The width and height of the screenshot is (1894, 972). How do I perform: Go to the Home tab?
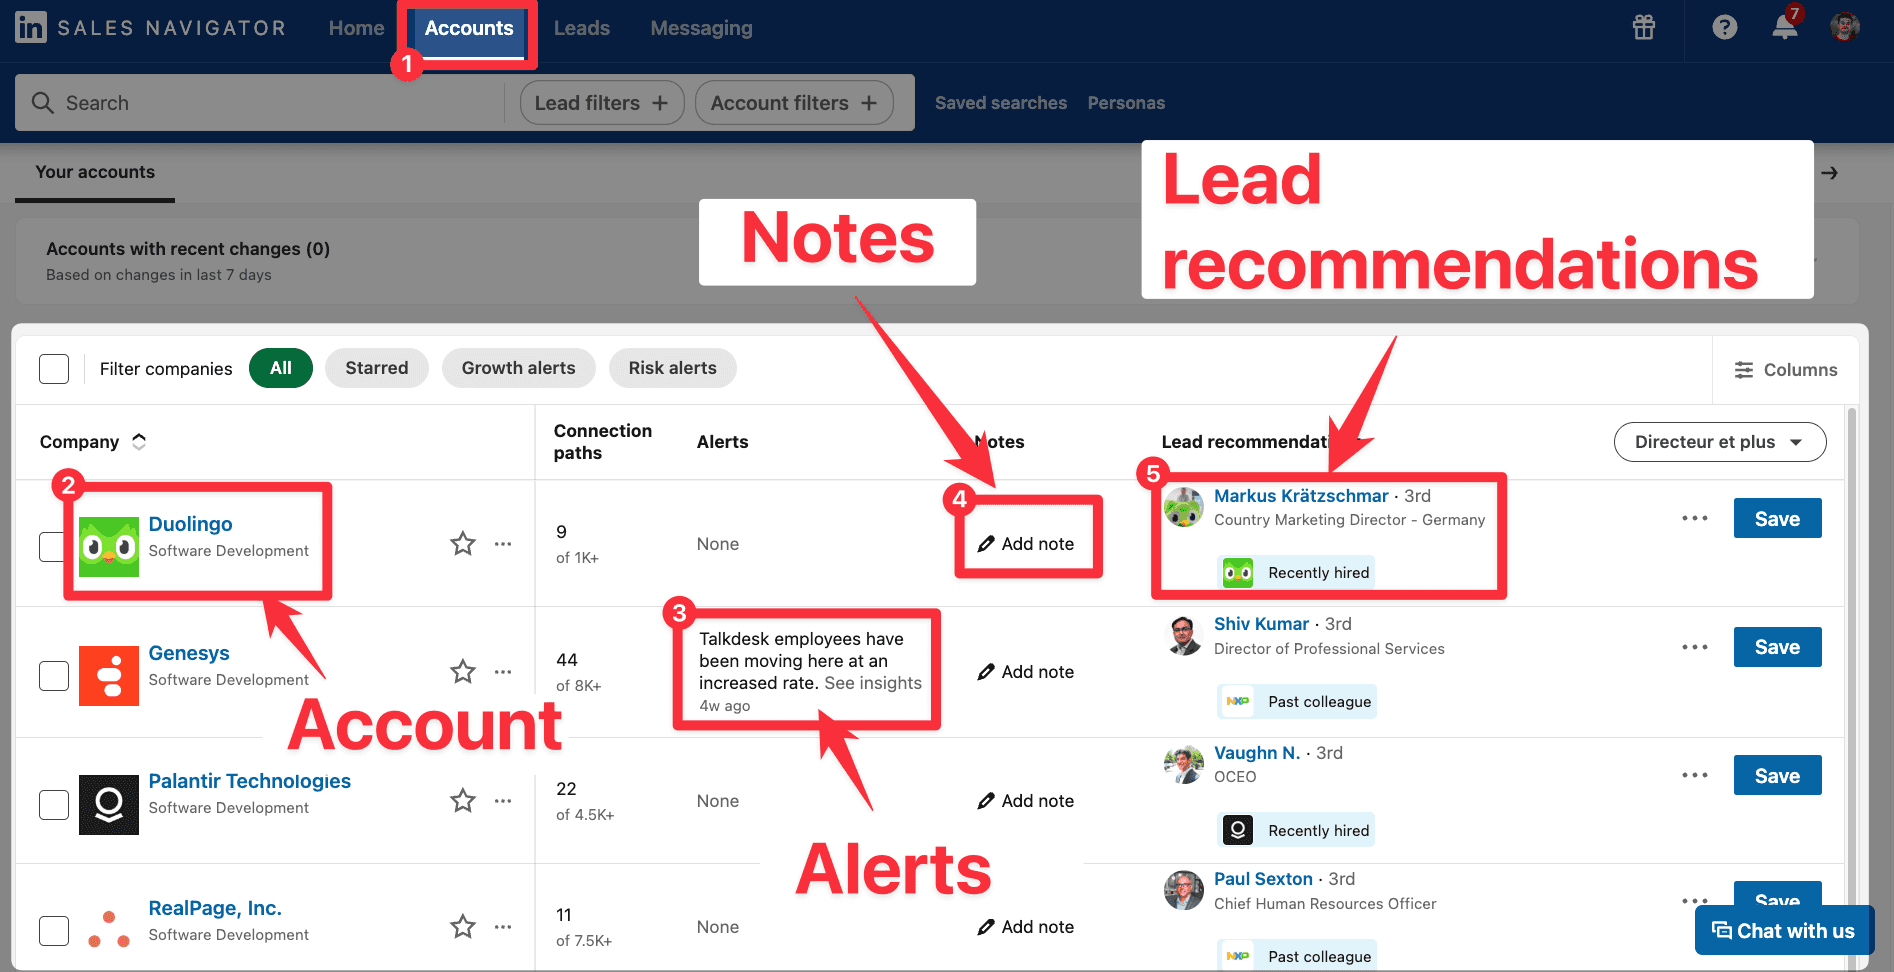[357, 28]
